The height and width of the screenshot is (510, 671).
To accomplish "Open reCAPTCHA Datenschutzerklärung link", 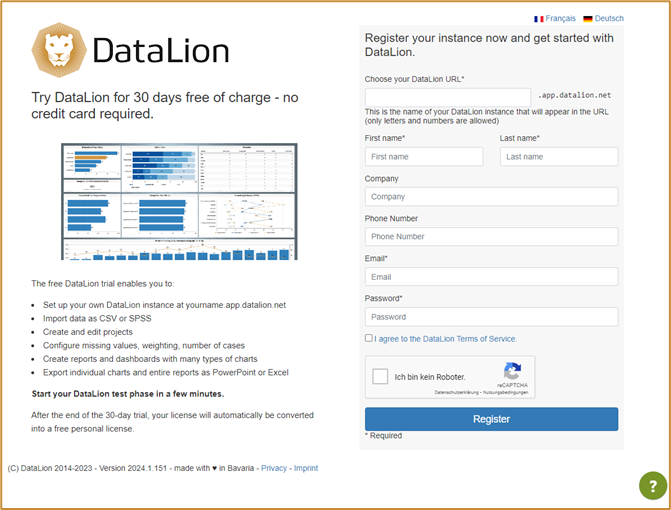I will pyautogui.click(x=456, y=392).
